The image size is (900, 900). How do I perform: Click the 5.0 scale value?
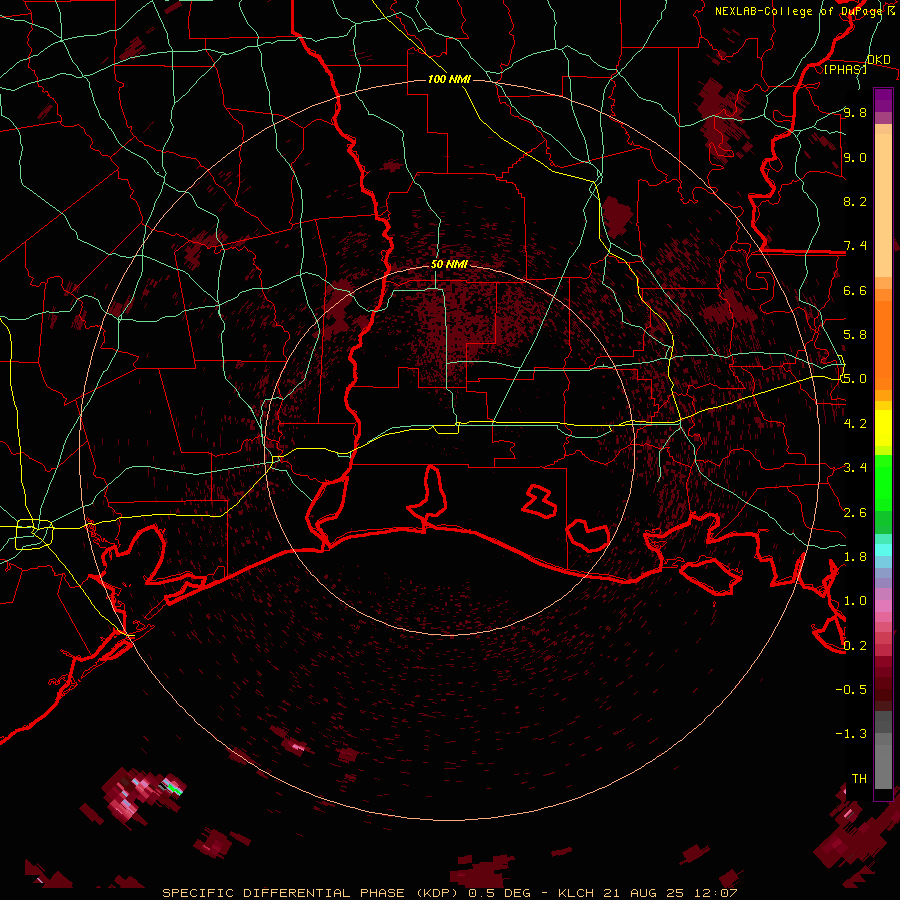coord(855,379)
